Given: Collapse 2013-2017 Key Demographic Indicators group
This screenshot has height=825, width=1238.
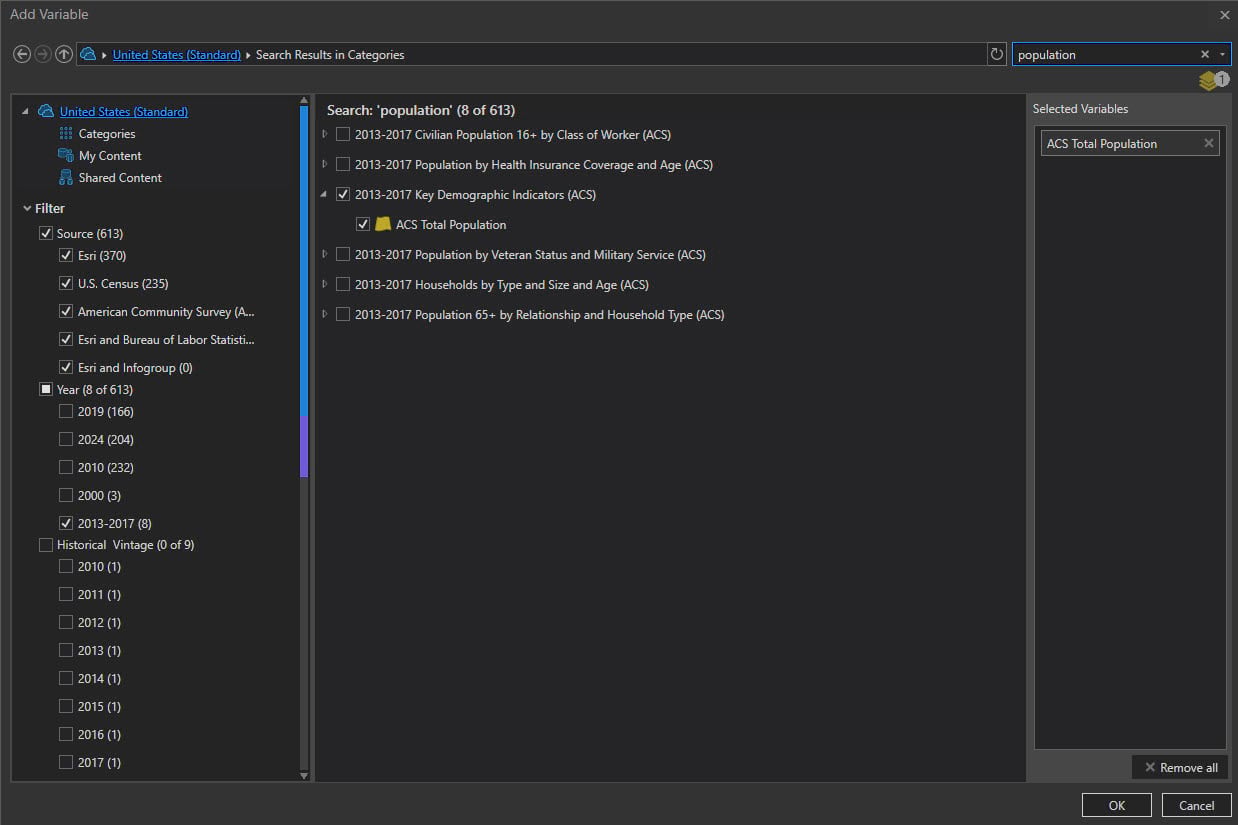Looking at the screenshot, I should [x=324, y=195].
